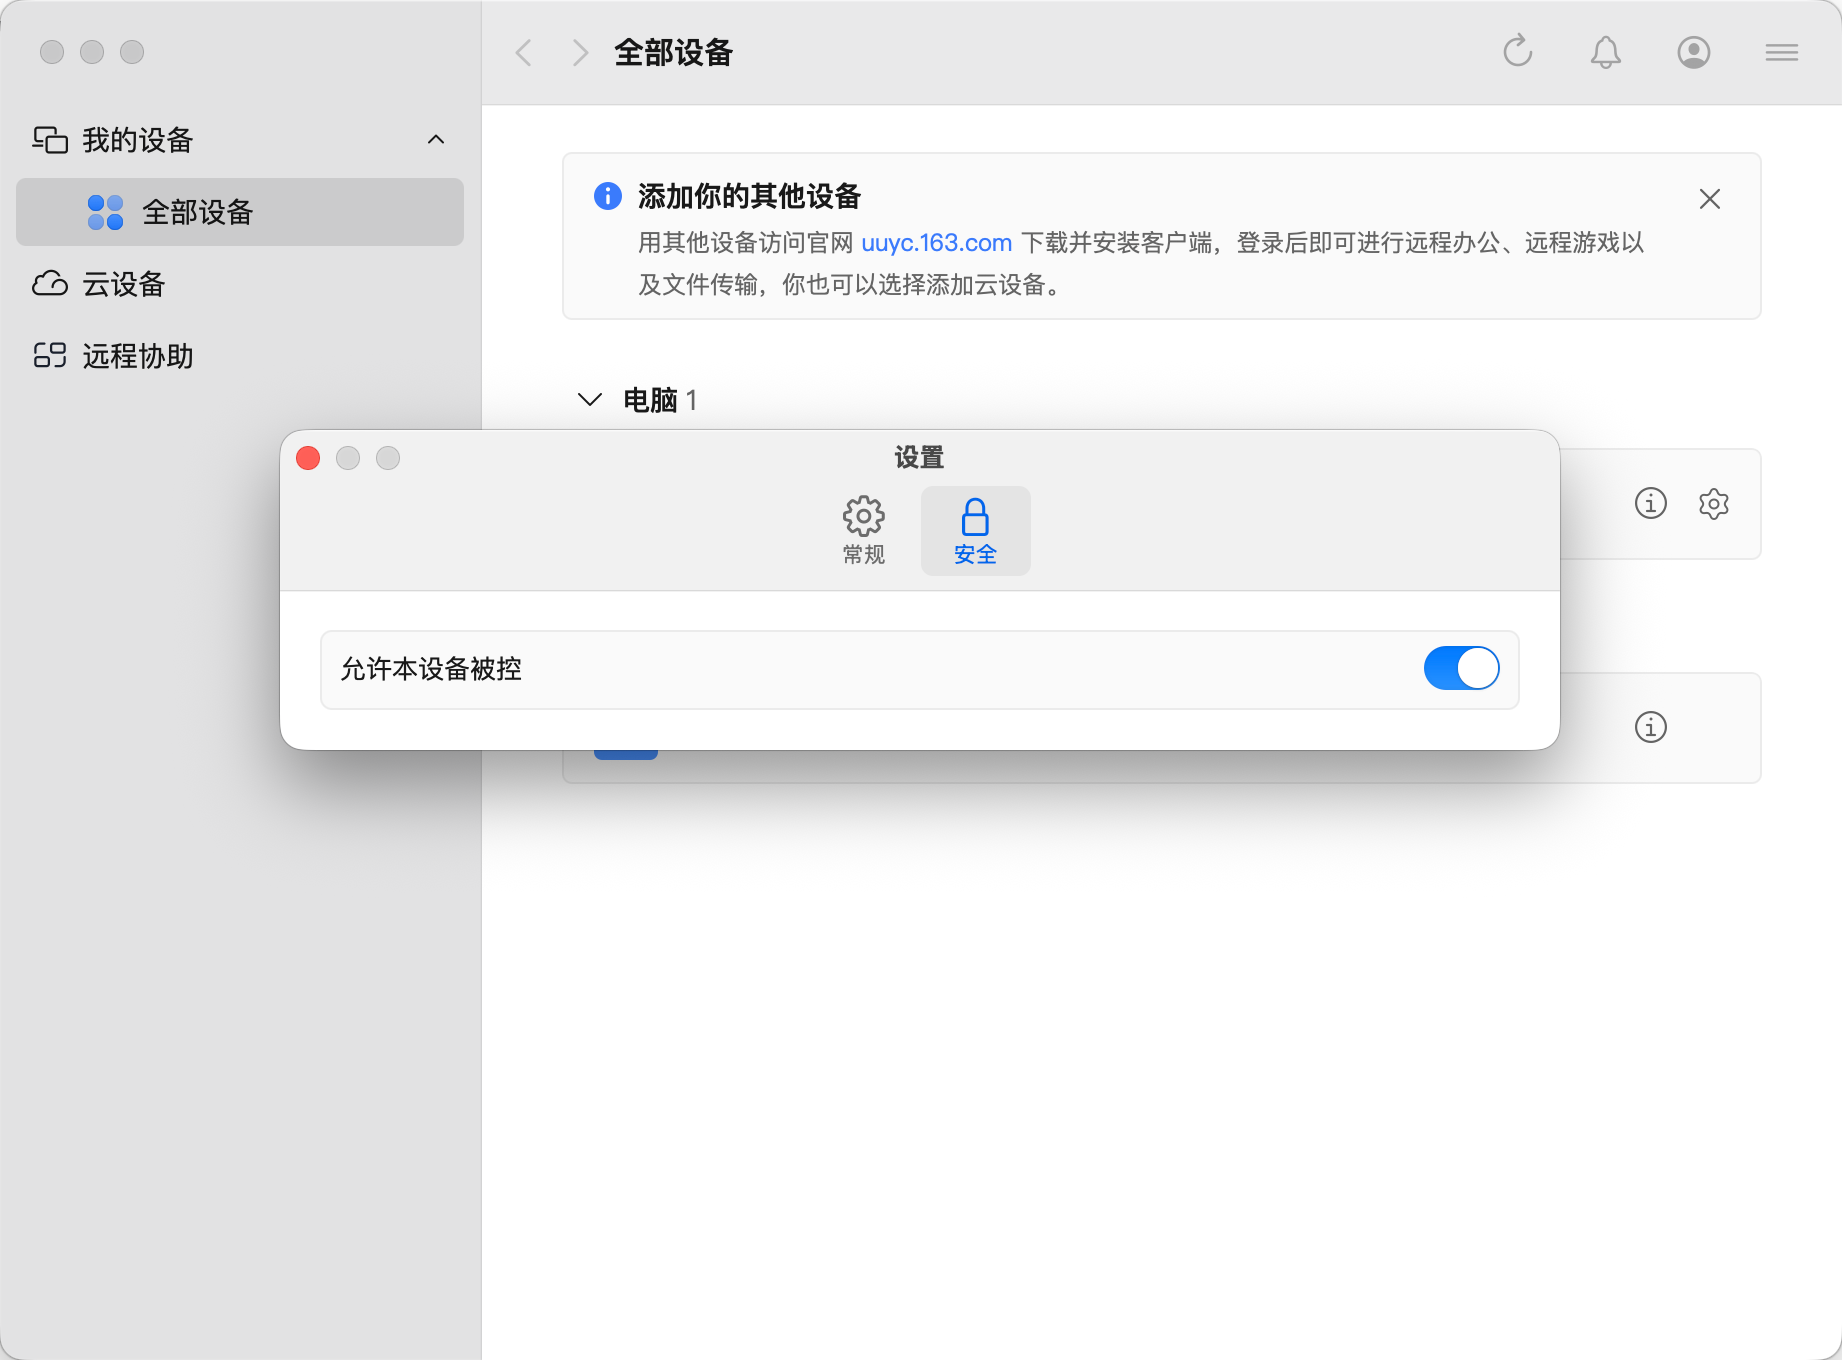Disable the 允许本设备被控 switch
This screenshot has height=1360, width=1842.
pos(1460,668)
